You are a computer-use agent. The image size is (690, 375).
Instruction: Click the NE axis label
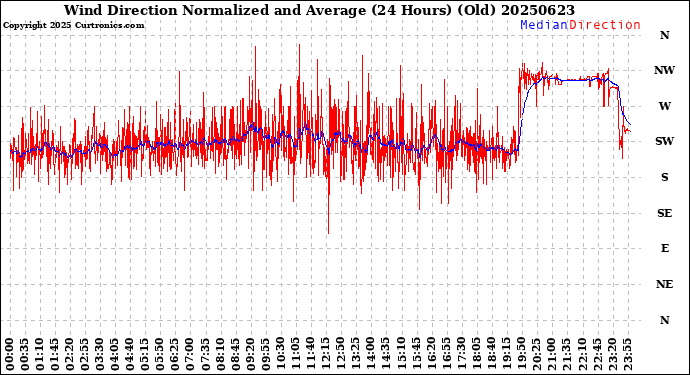664,284
